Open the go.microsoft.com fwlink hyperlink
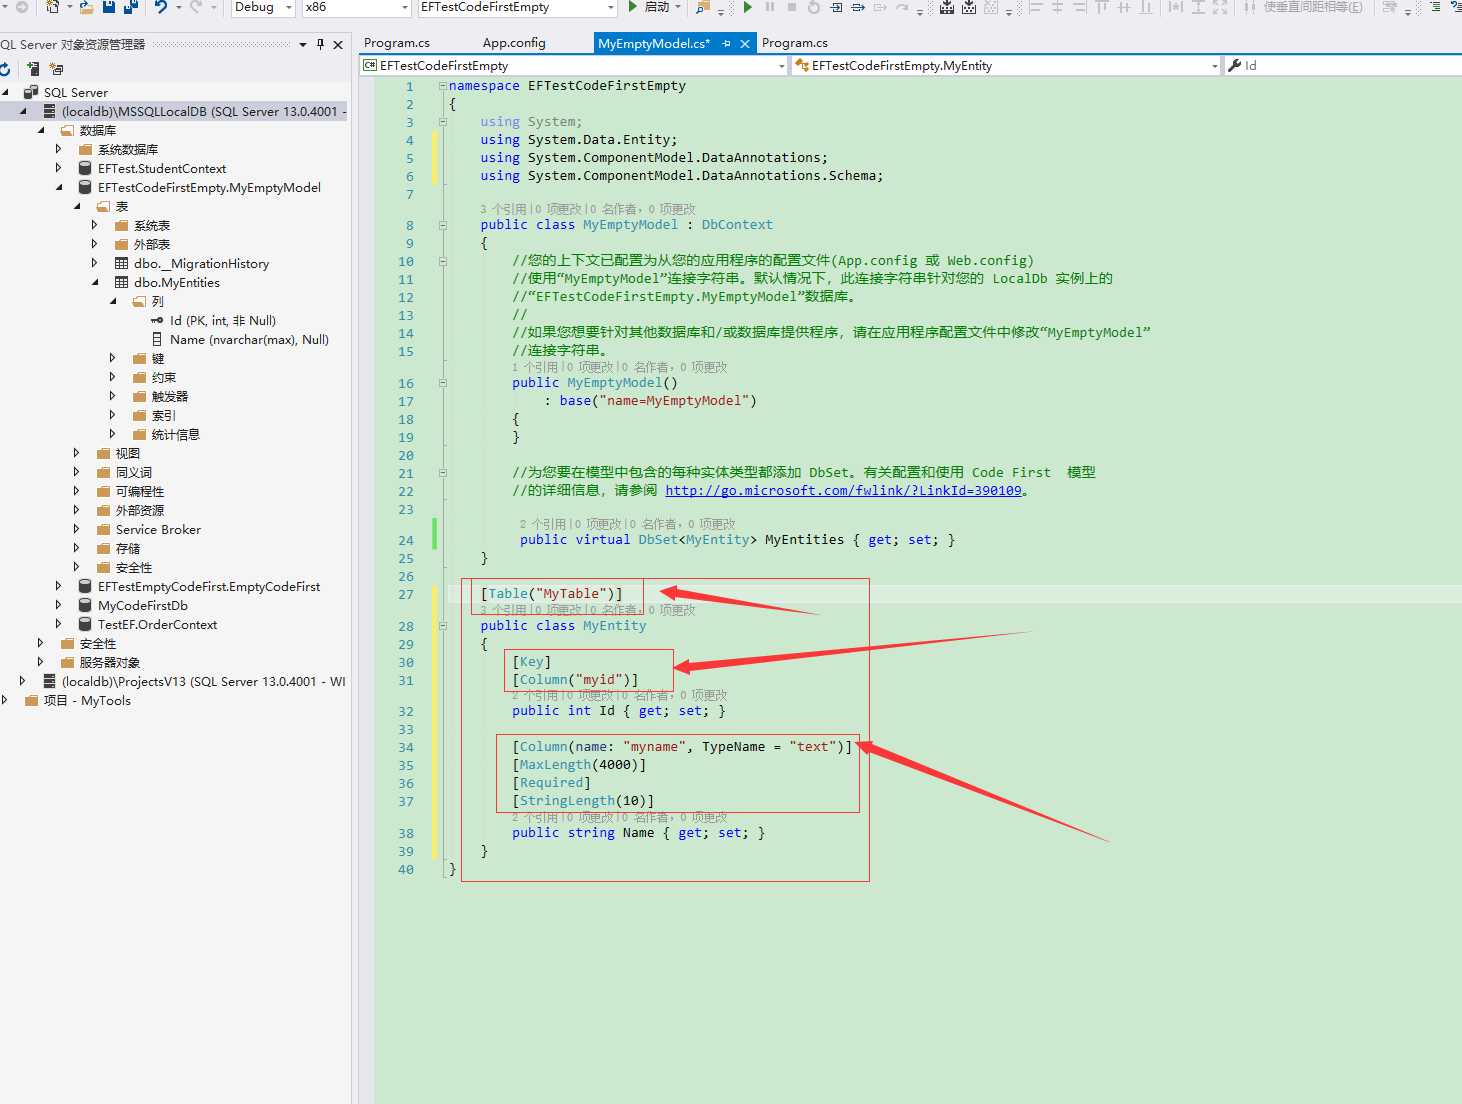 [x=844, y=491]
